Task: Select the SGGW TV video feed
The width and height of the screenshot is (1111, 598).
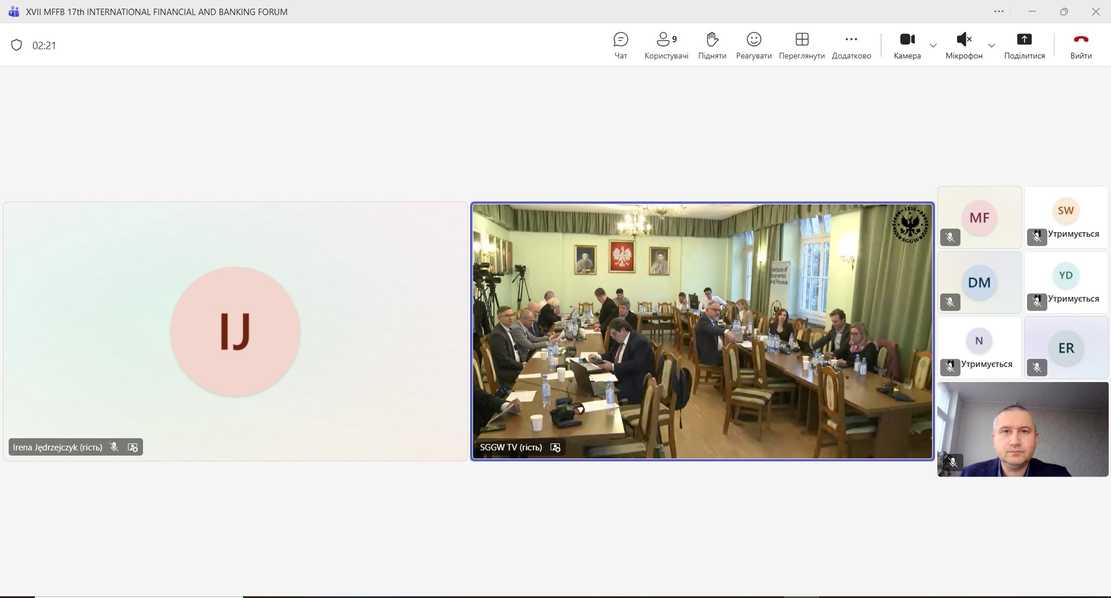Action: click(702, 330)
